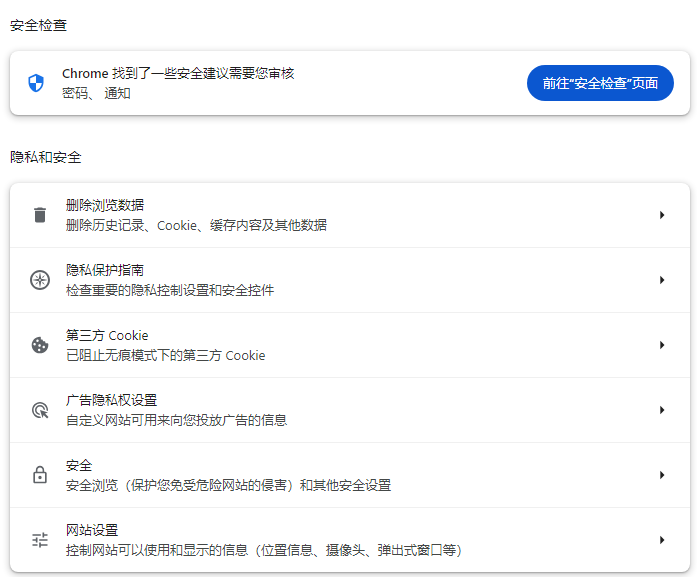Open the 广告隐私权设置 title
The width and height of the screenshot is (697, 577).
pos(112,400)
